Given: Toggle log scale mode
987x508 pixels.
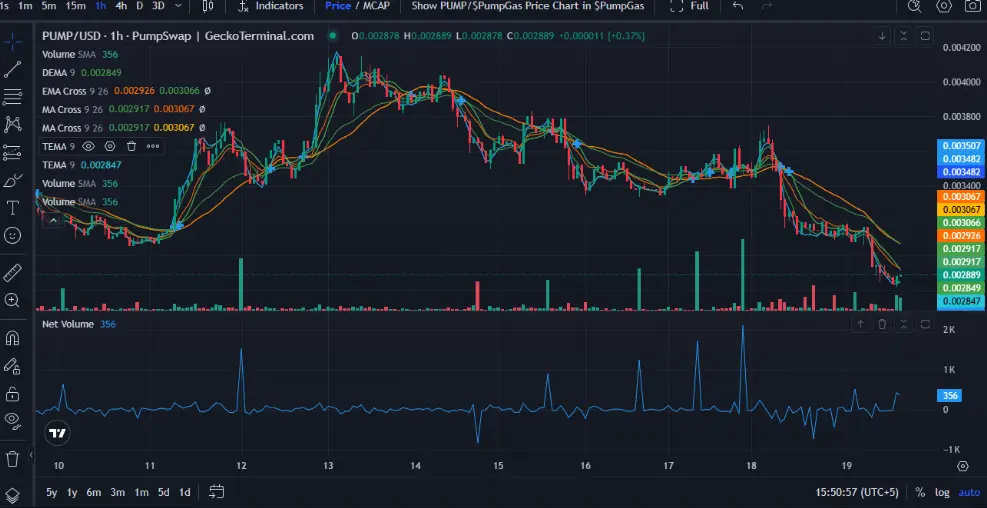Looking at the screenshot, I should coord(942,492).
